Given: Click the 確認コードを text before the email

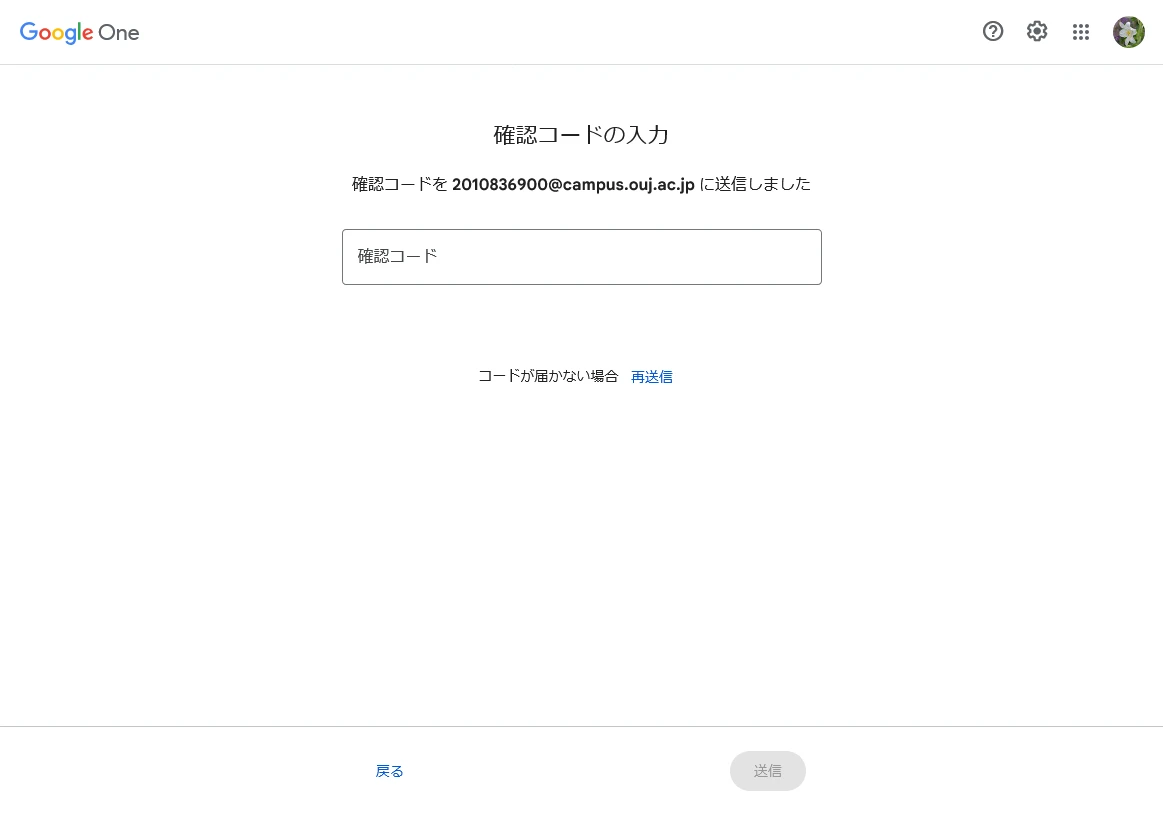Looking at the screenshot, I should click(x=399, y=185).
